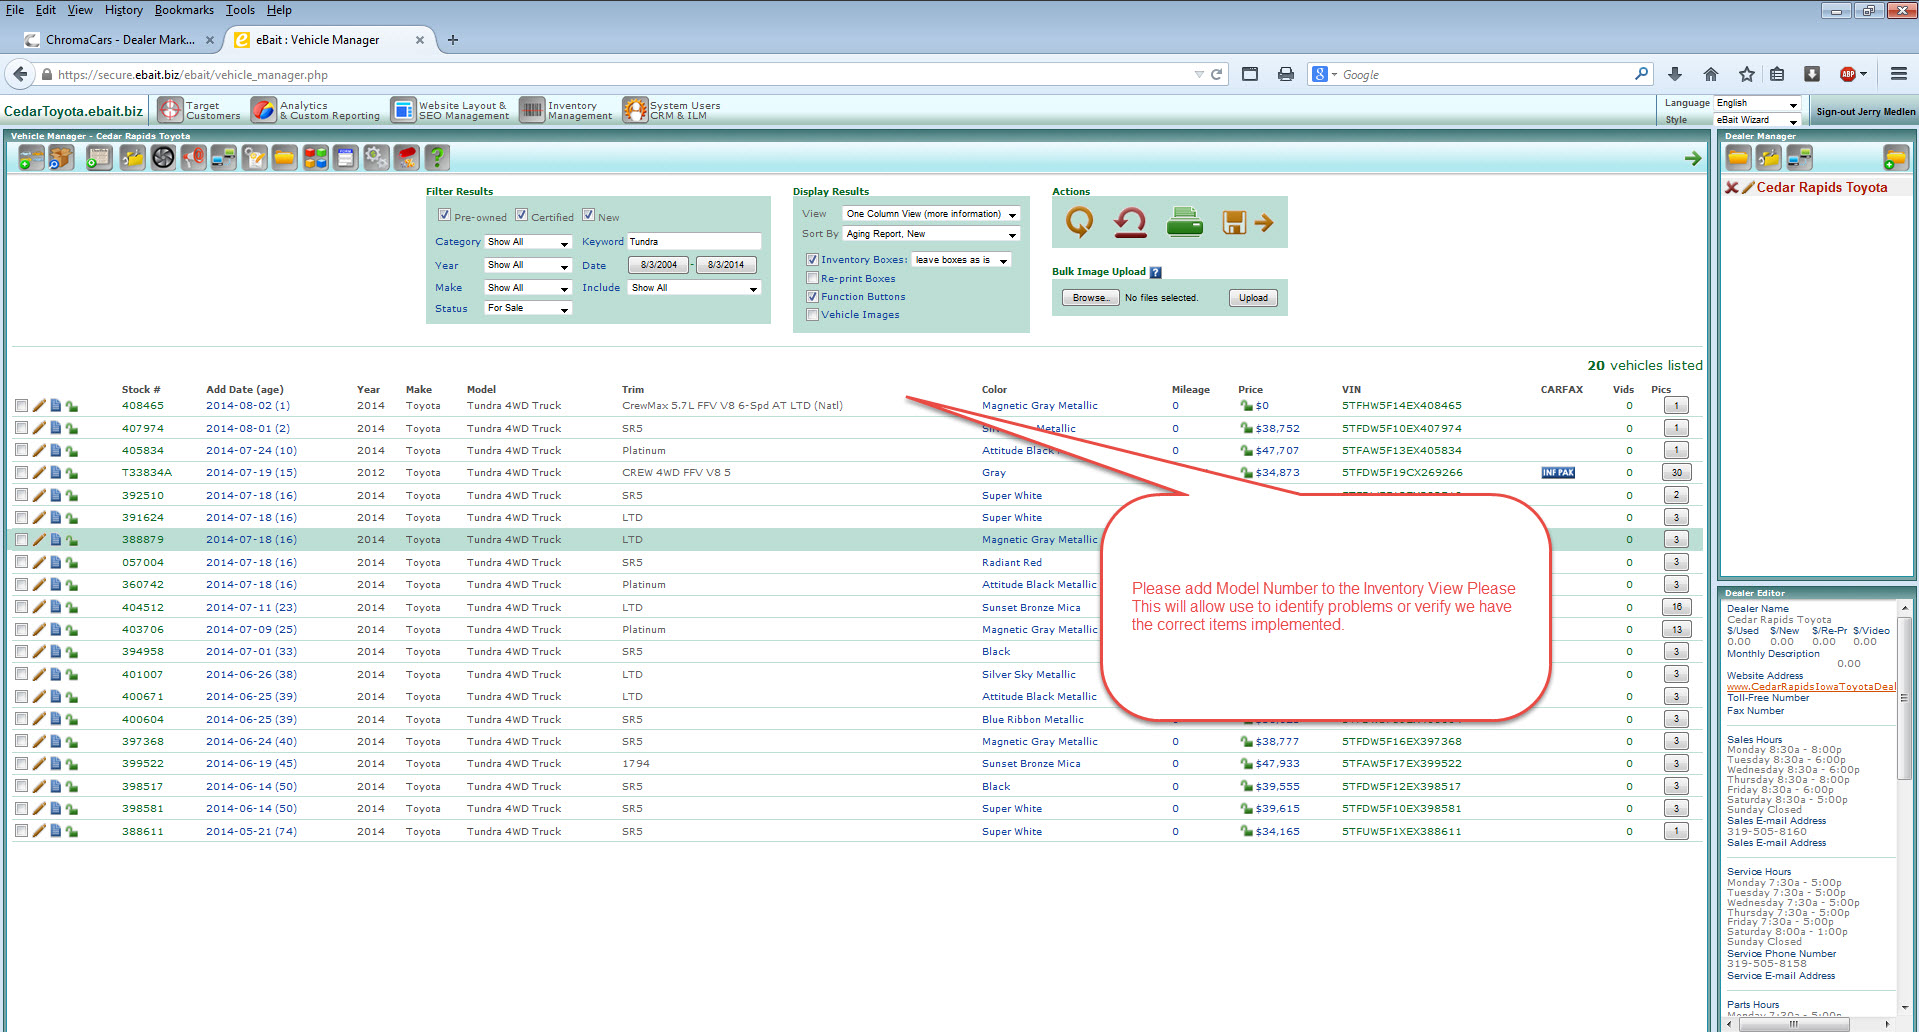Click the Browse button for bulk image upload
Image resolution: width=1919 pixels, height=1032 pixels.
tap(1089, 298)
